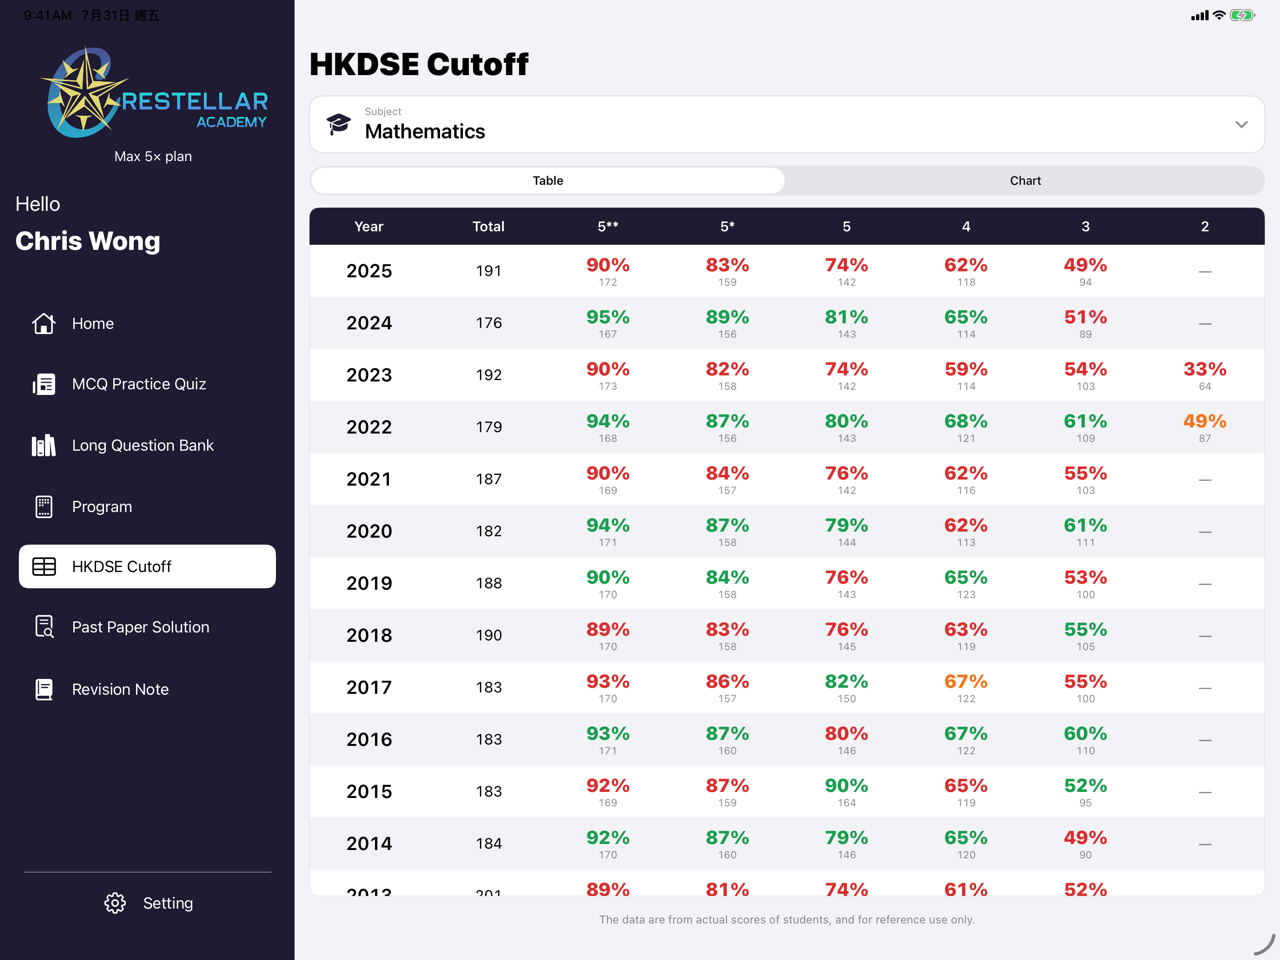
Task: Open the Setting label
Action: (x=168, y=903)
